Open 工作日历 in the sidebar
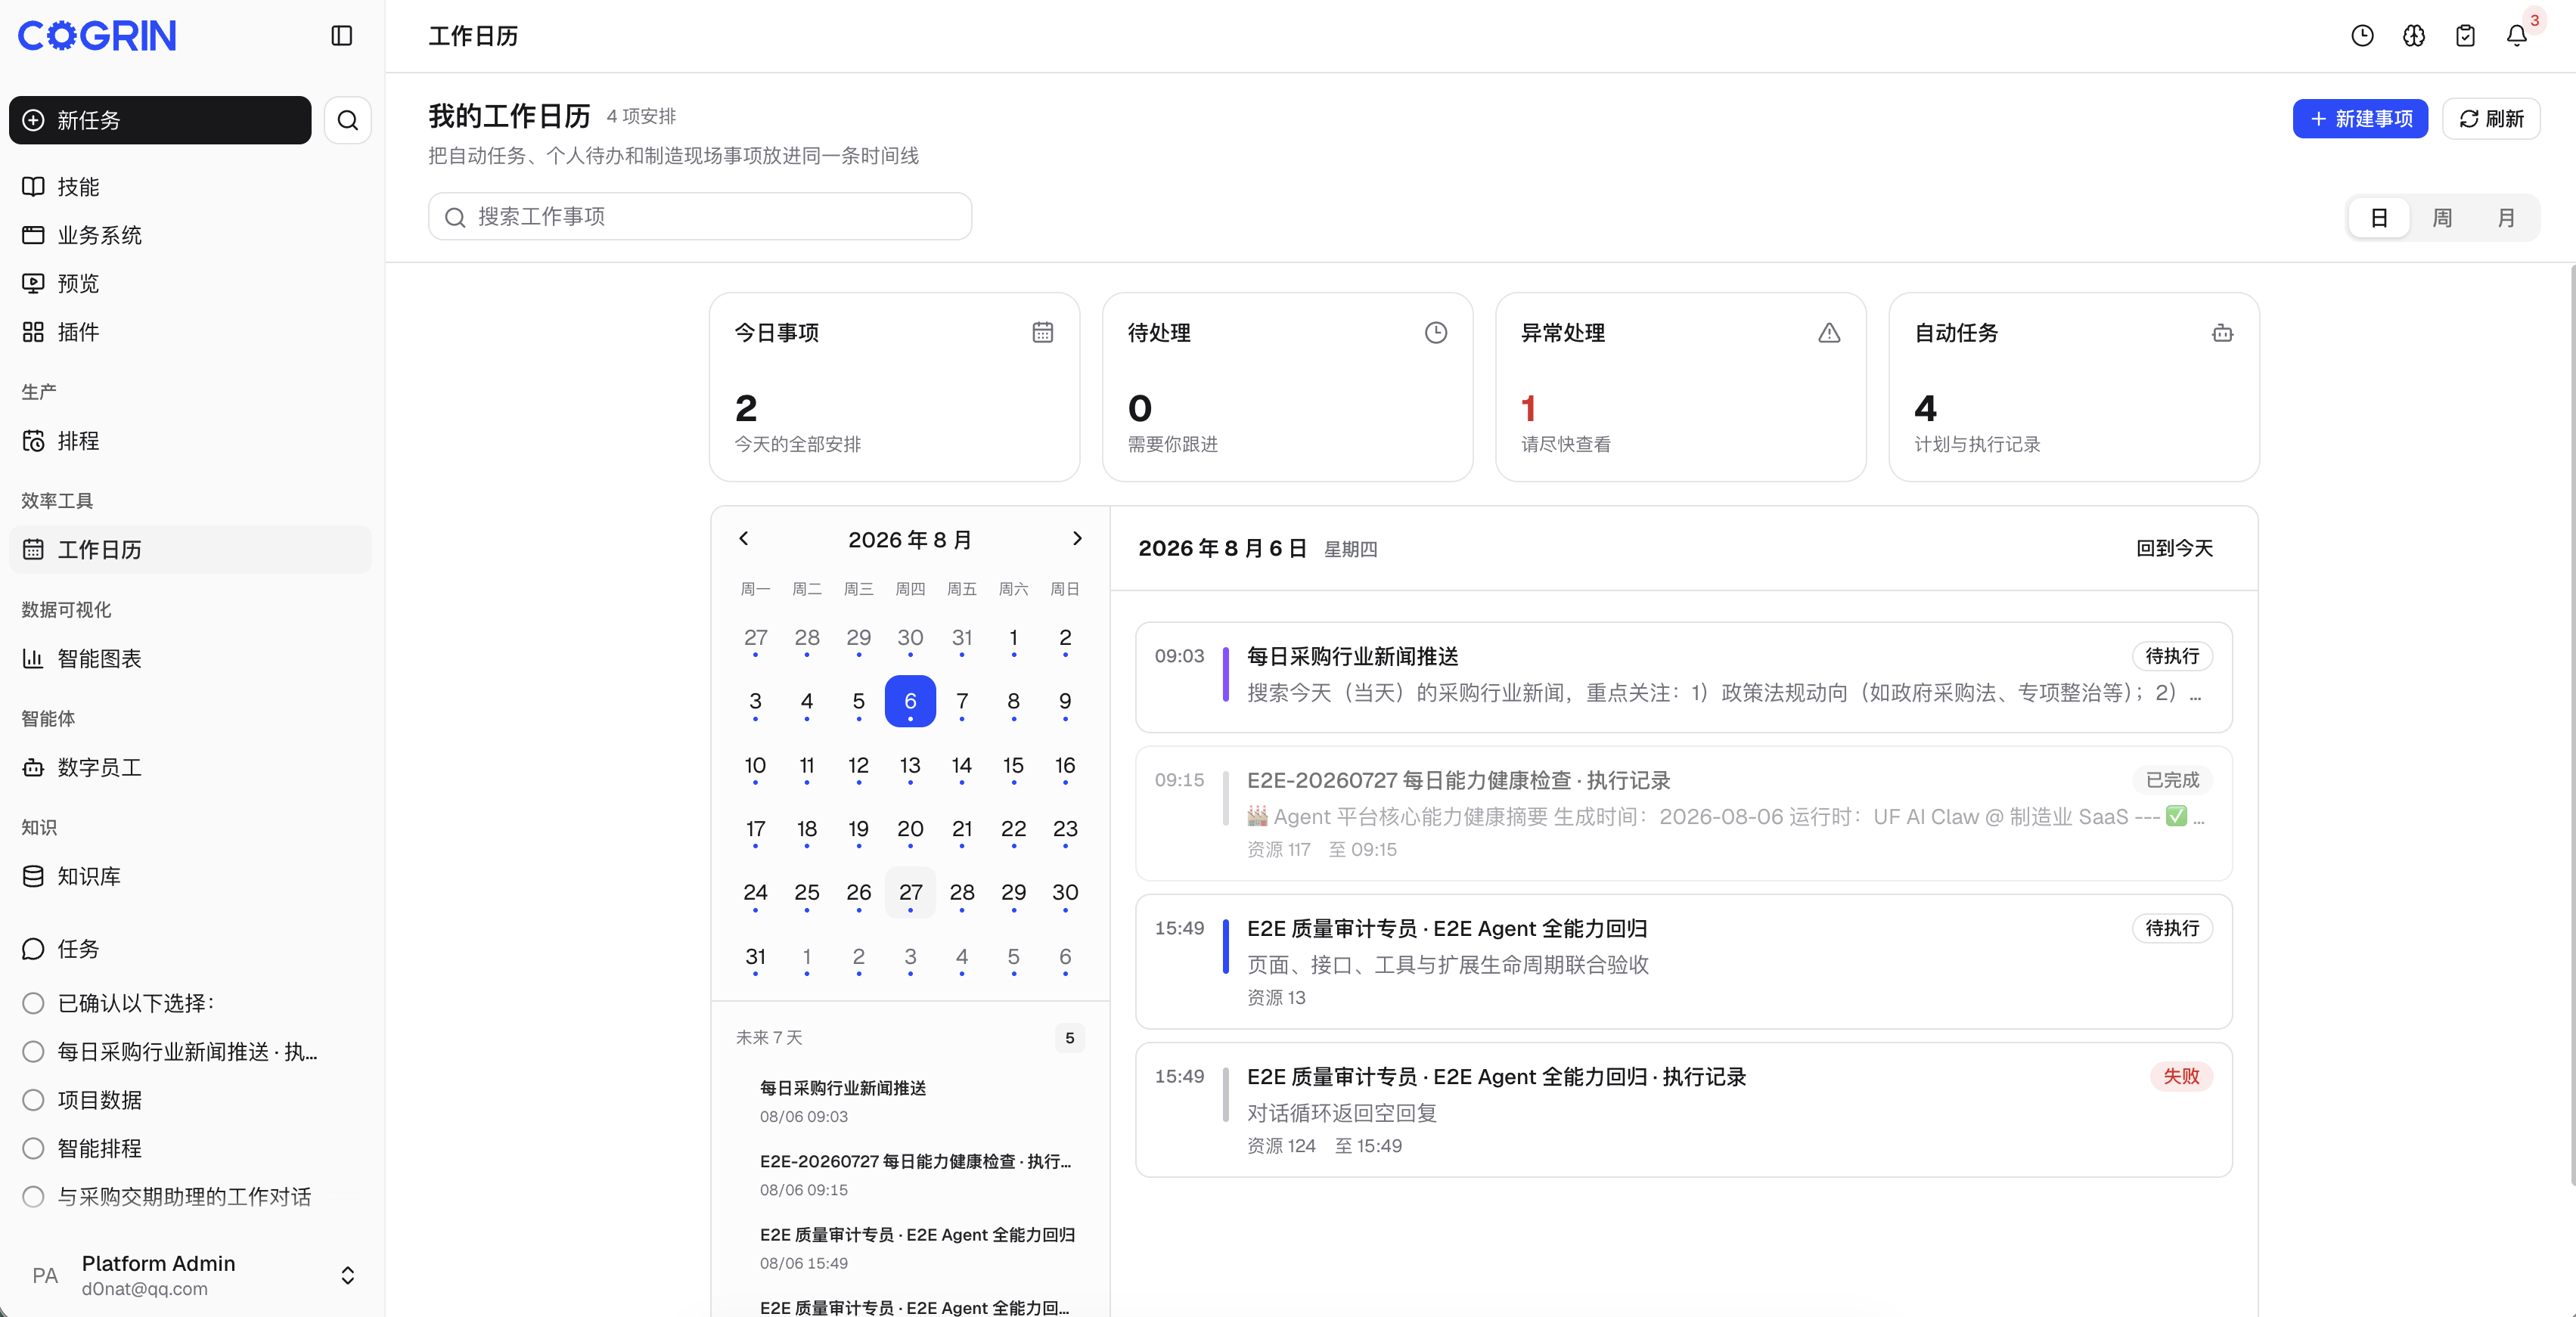The height and width of the screenshot is (1317, 2576). point(190,550)
